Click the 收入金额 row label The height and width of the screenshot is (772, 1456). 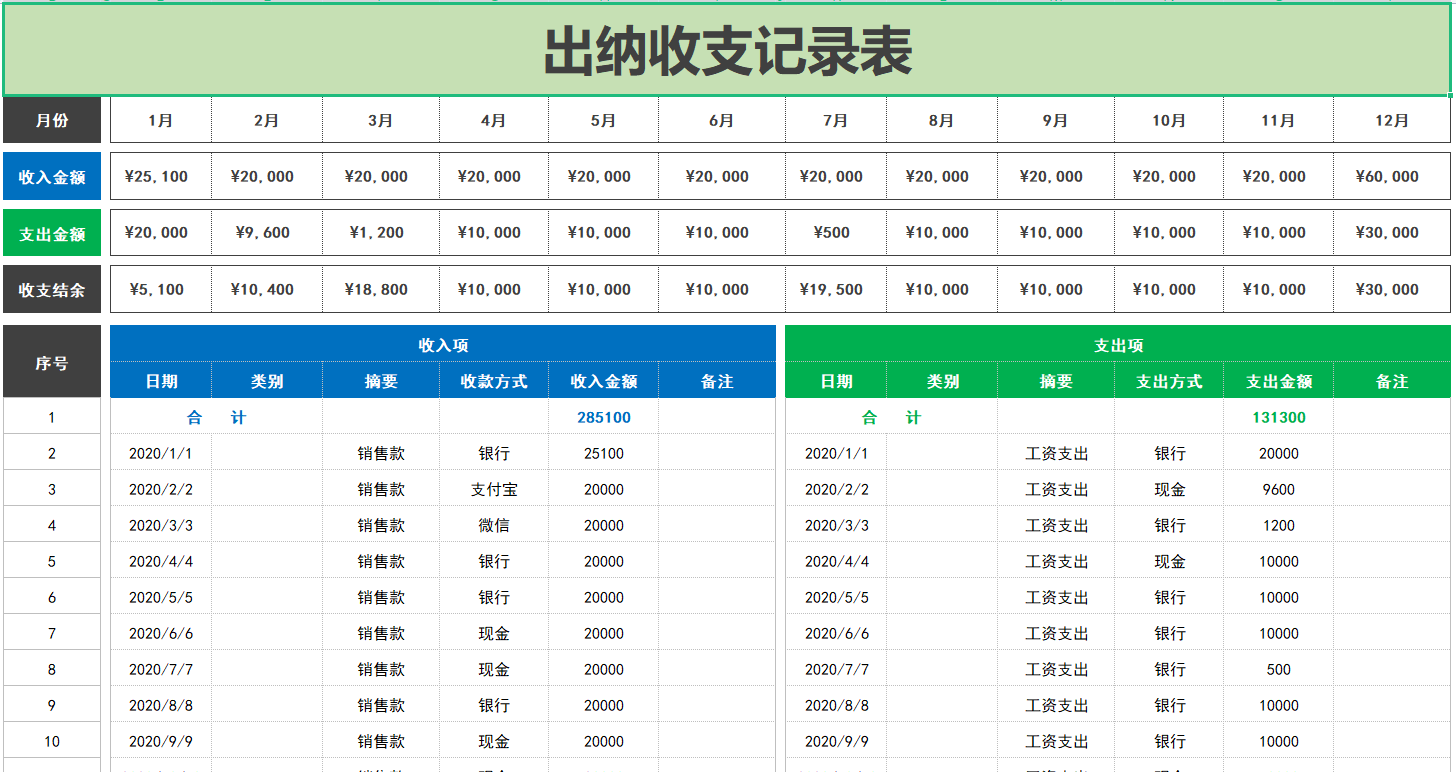51,175
